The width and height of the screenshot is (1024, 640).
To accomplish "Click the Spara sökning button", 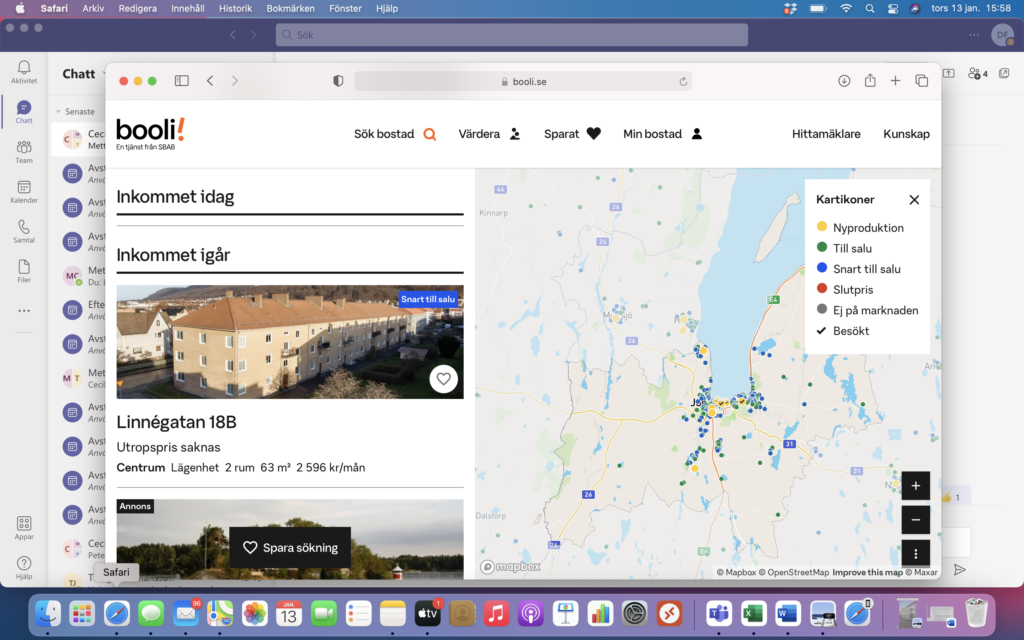I will coord(290,547).
